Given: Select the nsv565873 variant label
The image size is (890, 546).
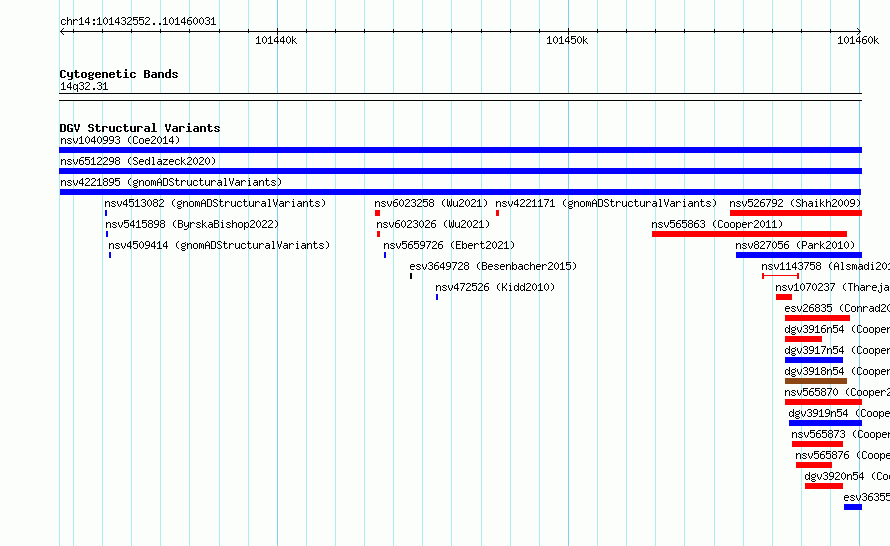Looking at the screenshot, I should tap(841, 434).
